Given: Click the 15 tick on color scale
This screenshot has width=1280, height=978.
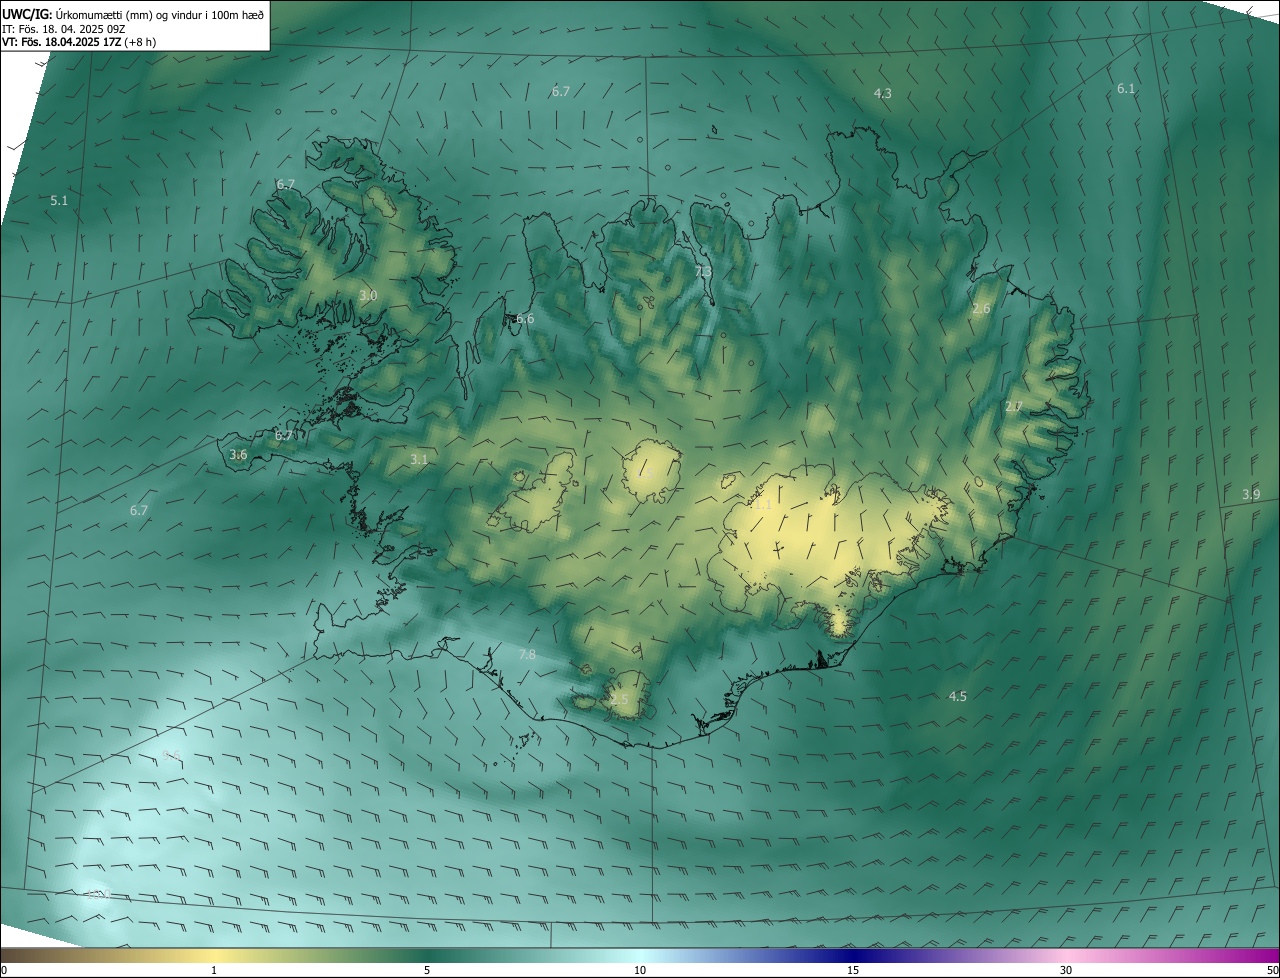Looking at the screenshot, I should tap(853, 970).
